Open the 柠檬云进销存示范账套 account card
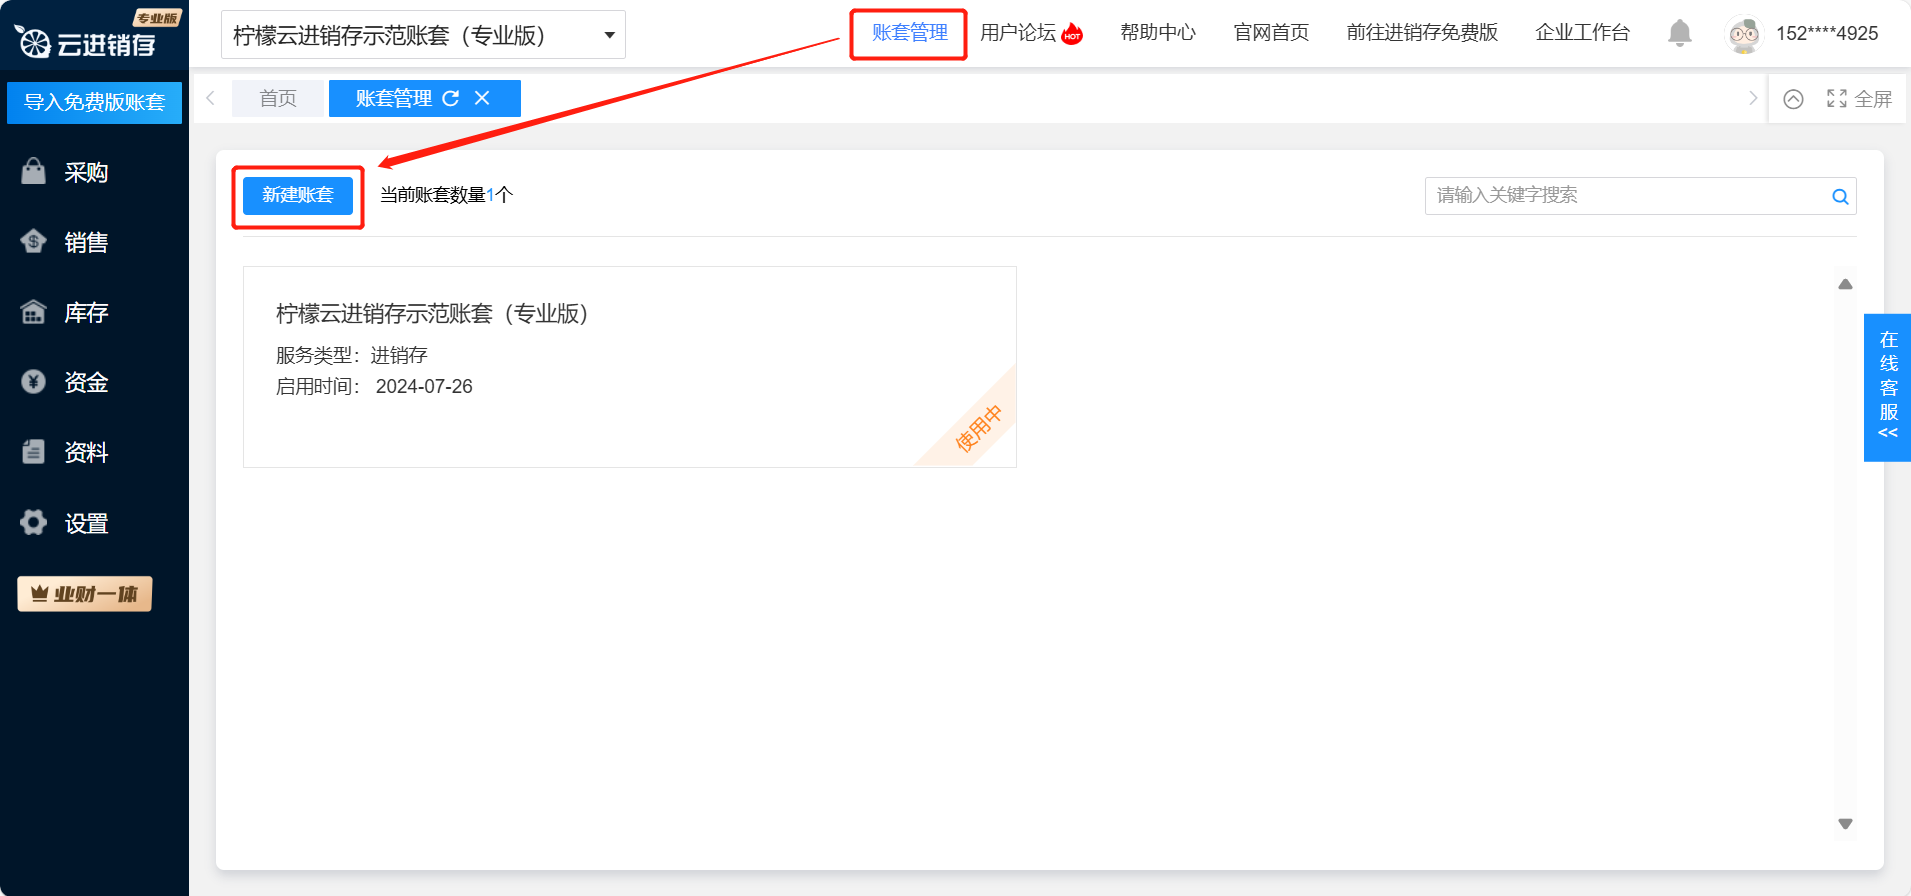Screen dimensions: 1911x896 (x=630, y=367)
